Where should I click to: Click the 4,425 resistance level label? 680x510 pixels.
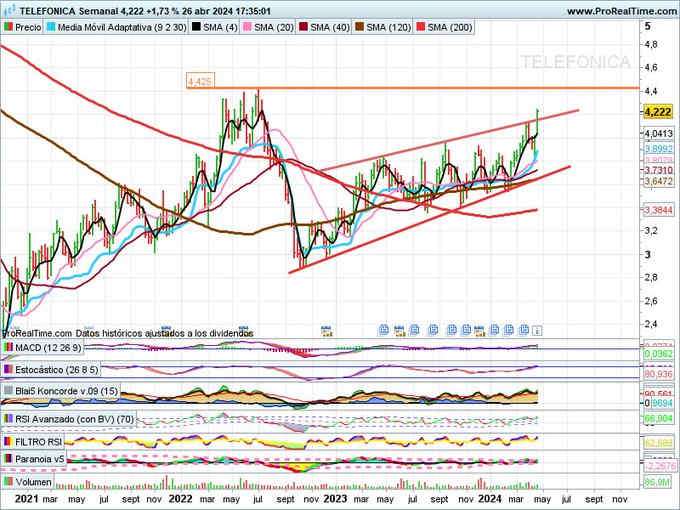pos(200,81)
